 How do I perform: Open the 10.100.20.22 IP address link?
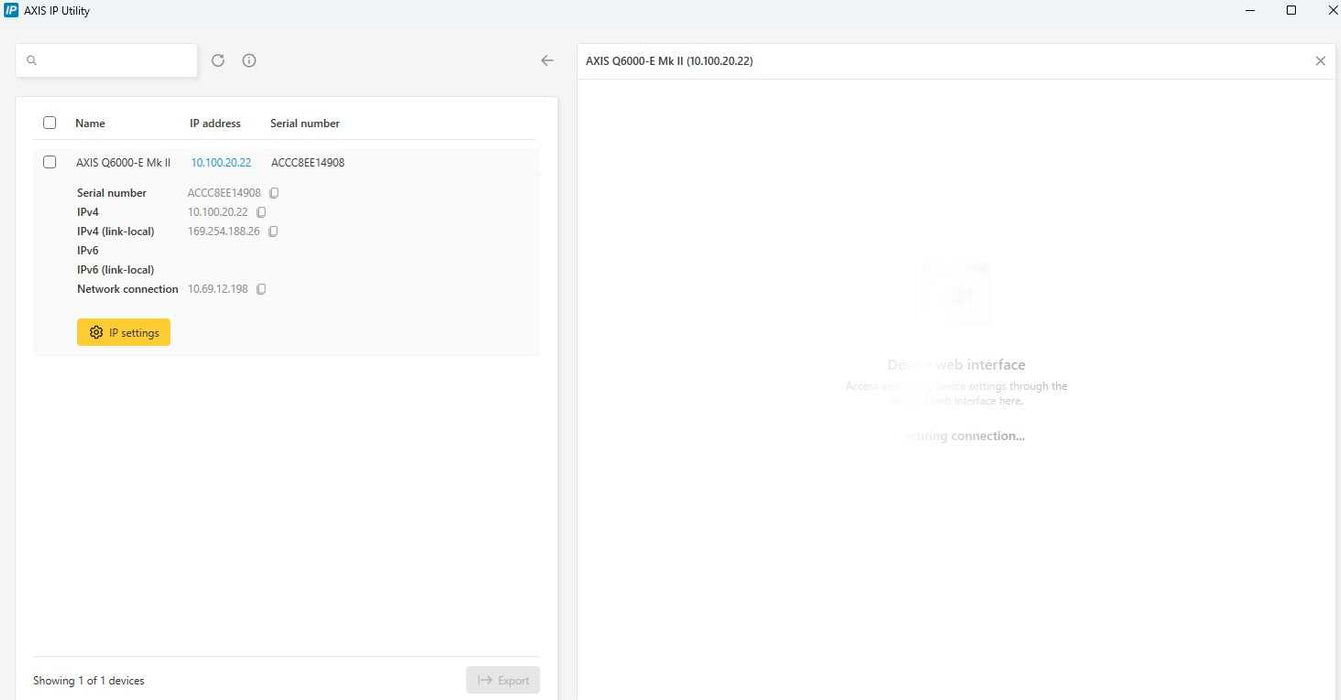click(221, 162)
